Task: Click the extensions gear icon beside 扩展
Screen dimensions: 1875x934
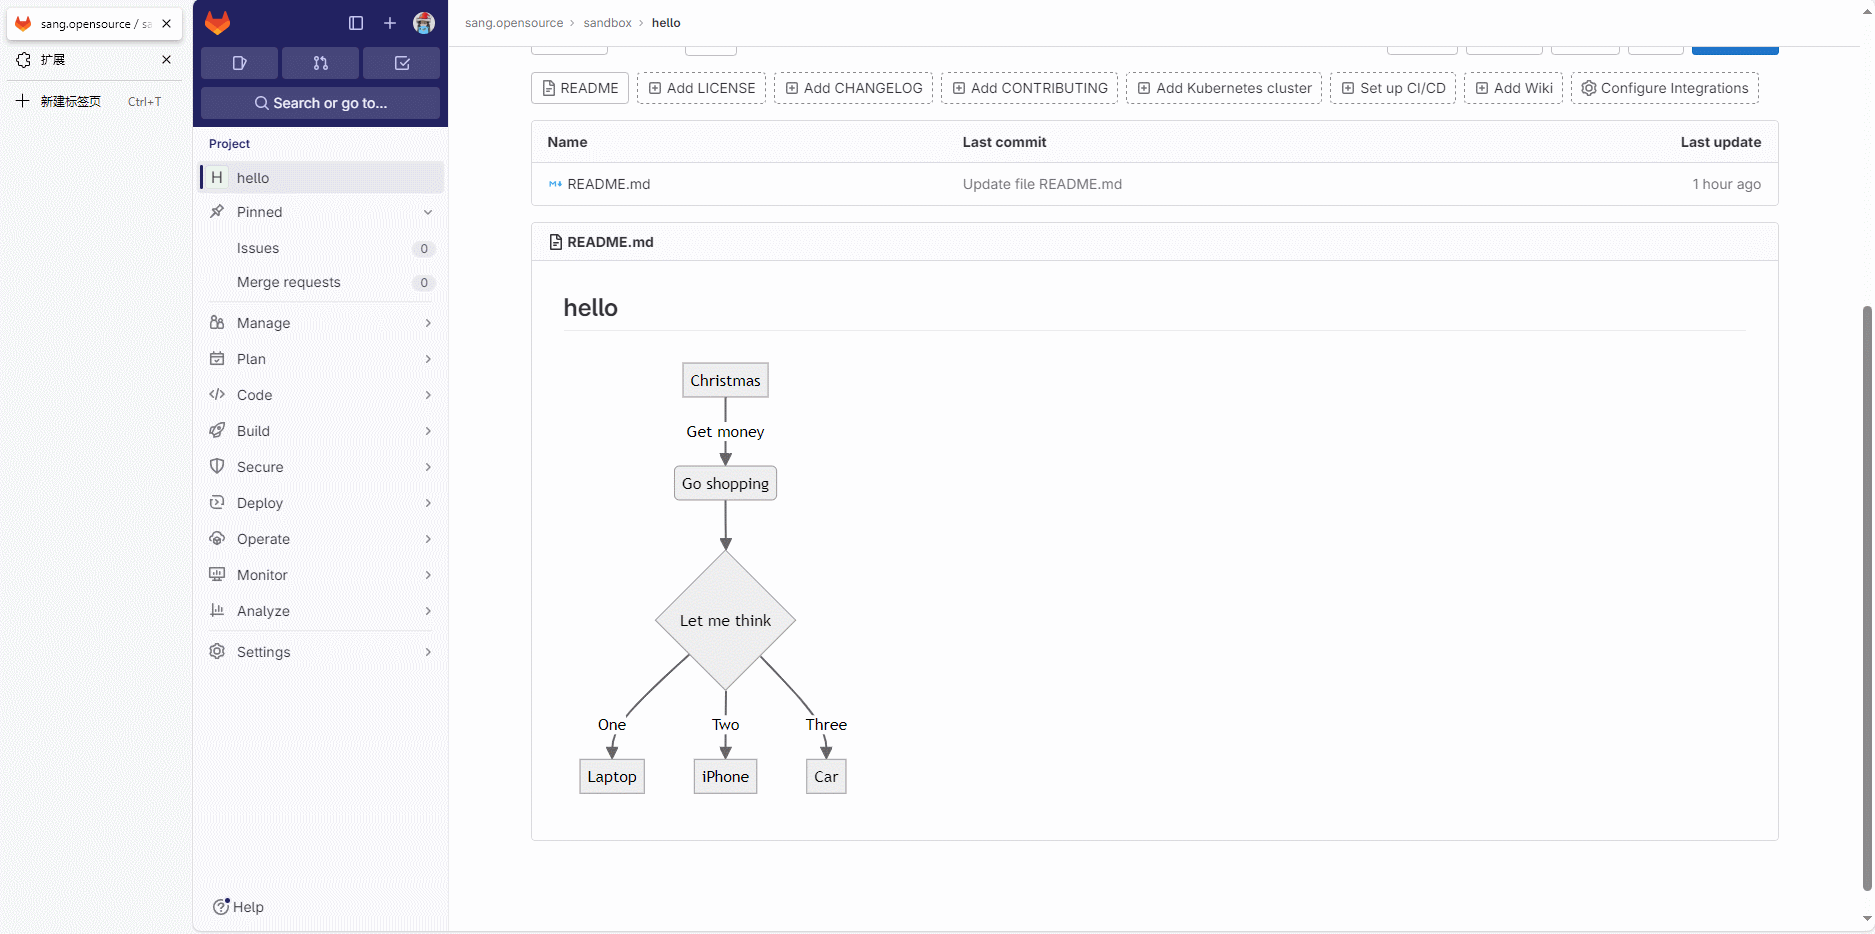Action: (23, 60)
